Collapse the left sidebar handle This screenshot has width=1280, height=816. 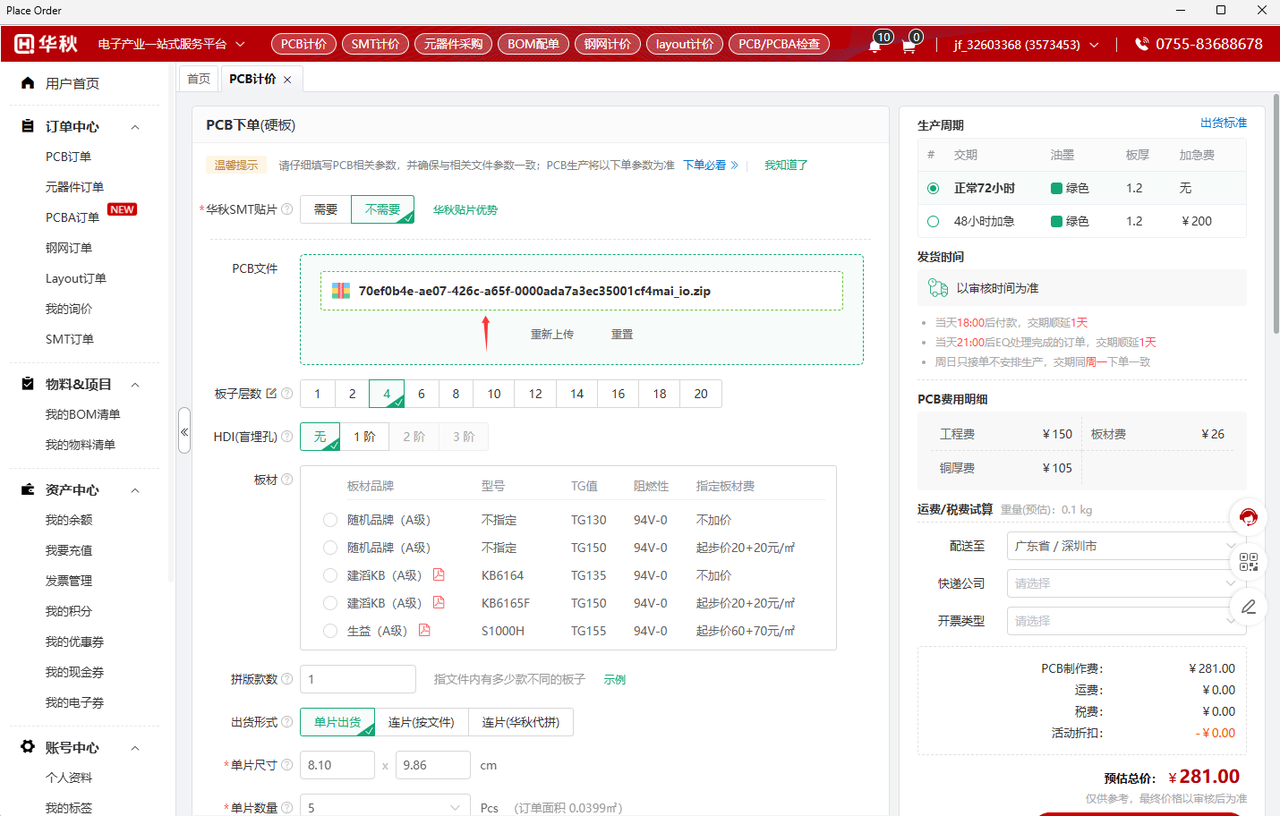[x=184, y=431]
